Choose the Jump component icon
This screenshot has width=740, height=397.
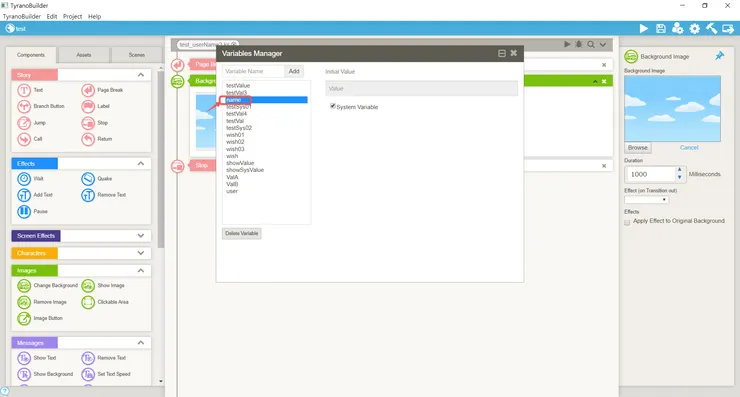pyautogui.click(x=24, y=123)
